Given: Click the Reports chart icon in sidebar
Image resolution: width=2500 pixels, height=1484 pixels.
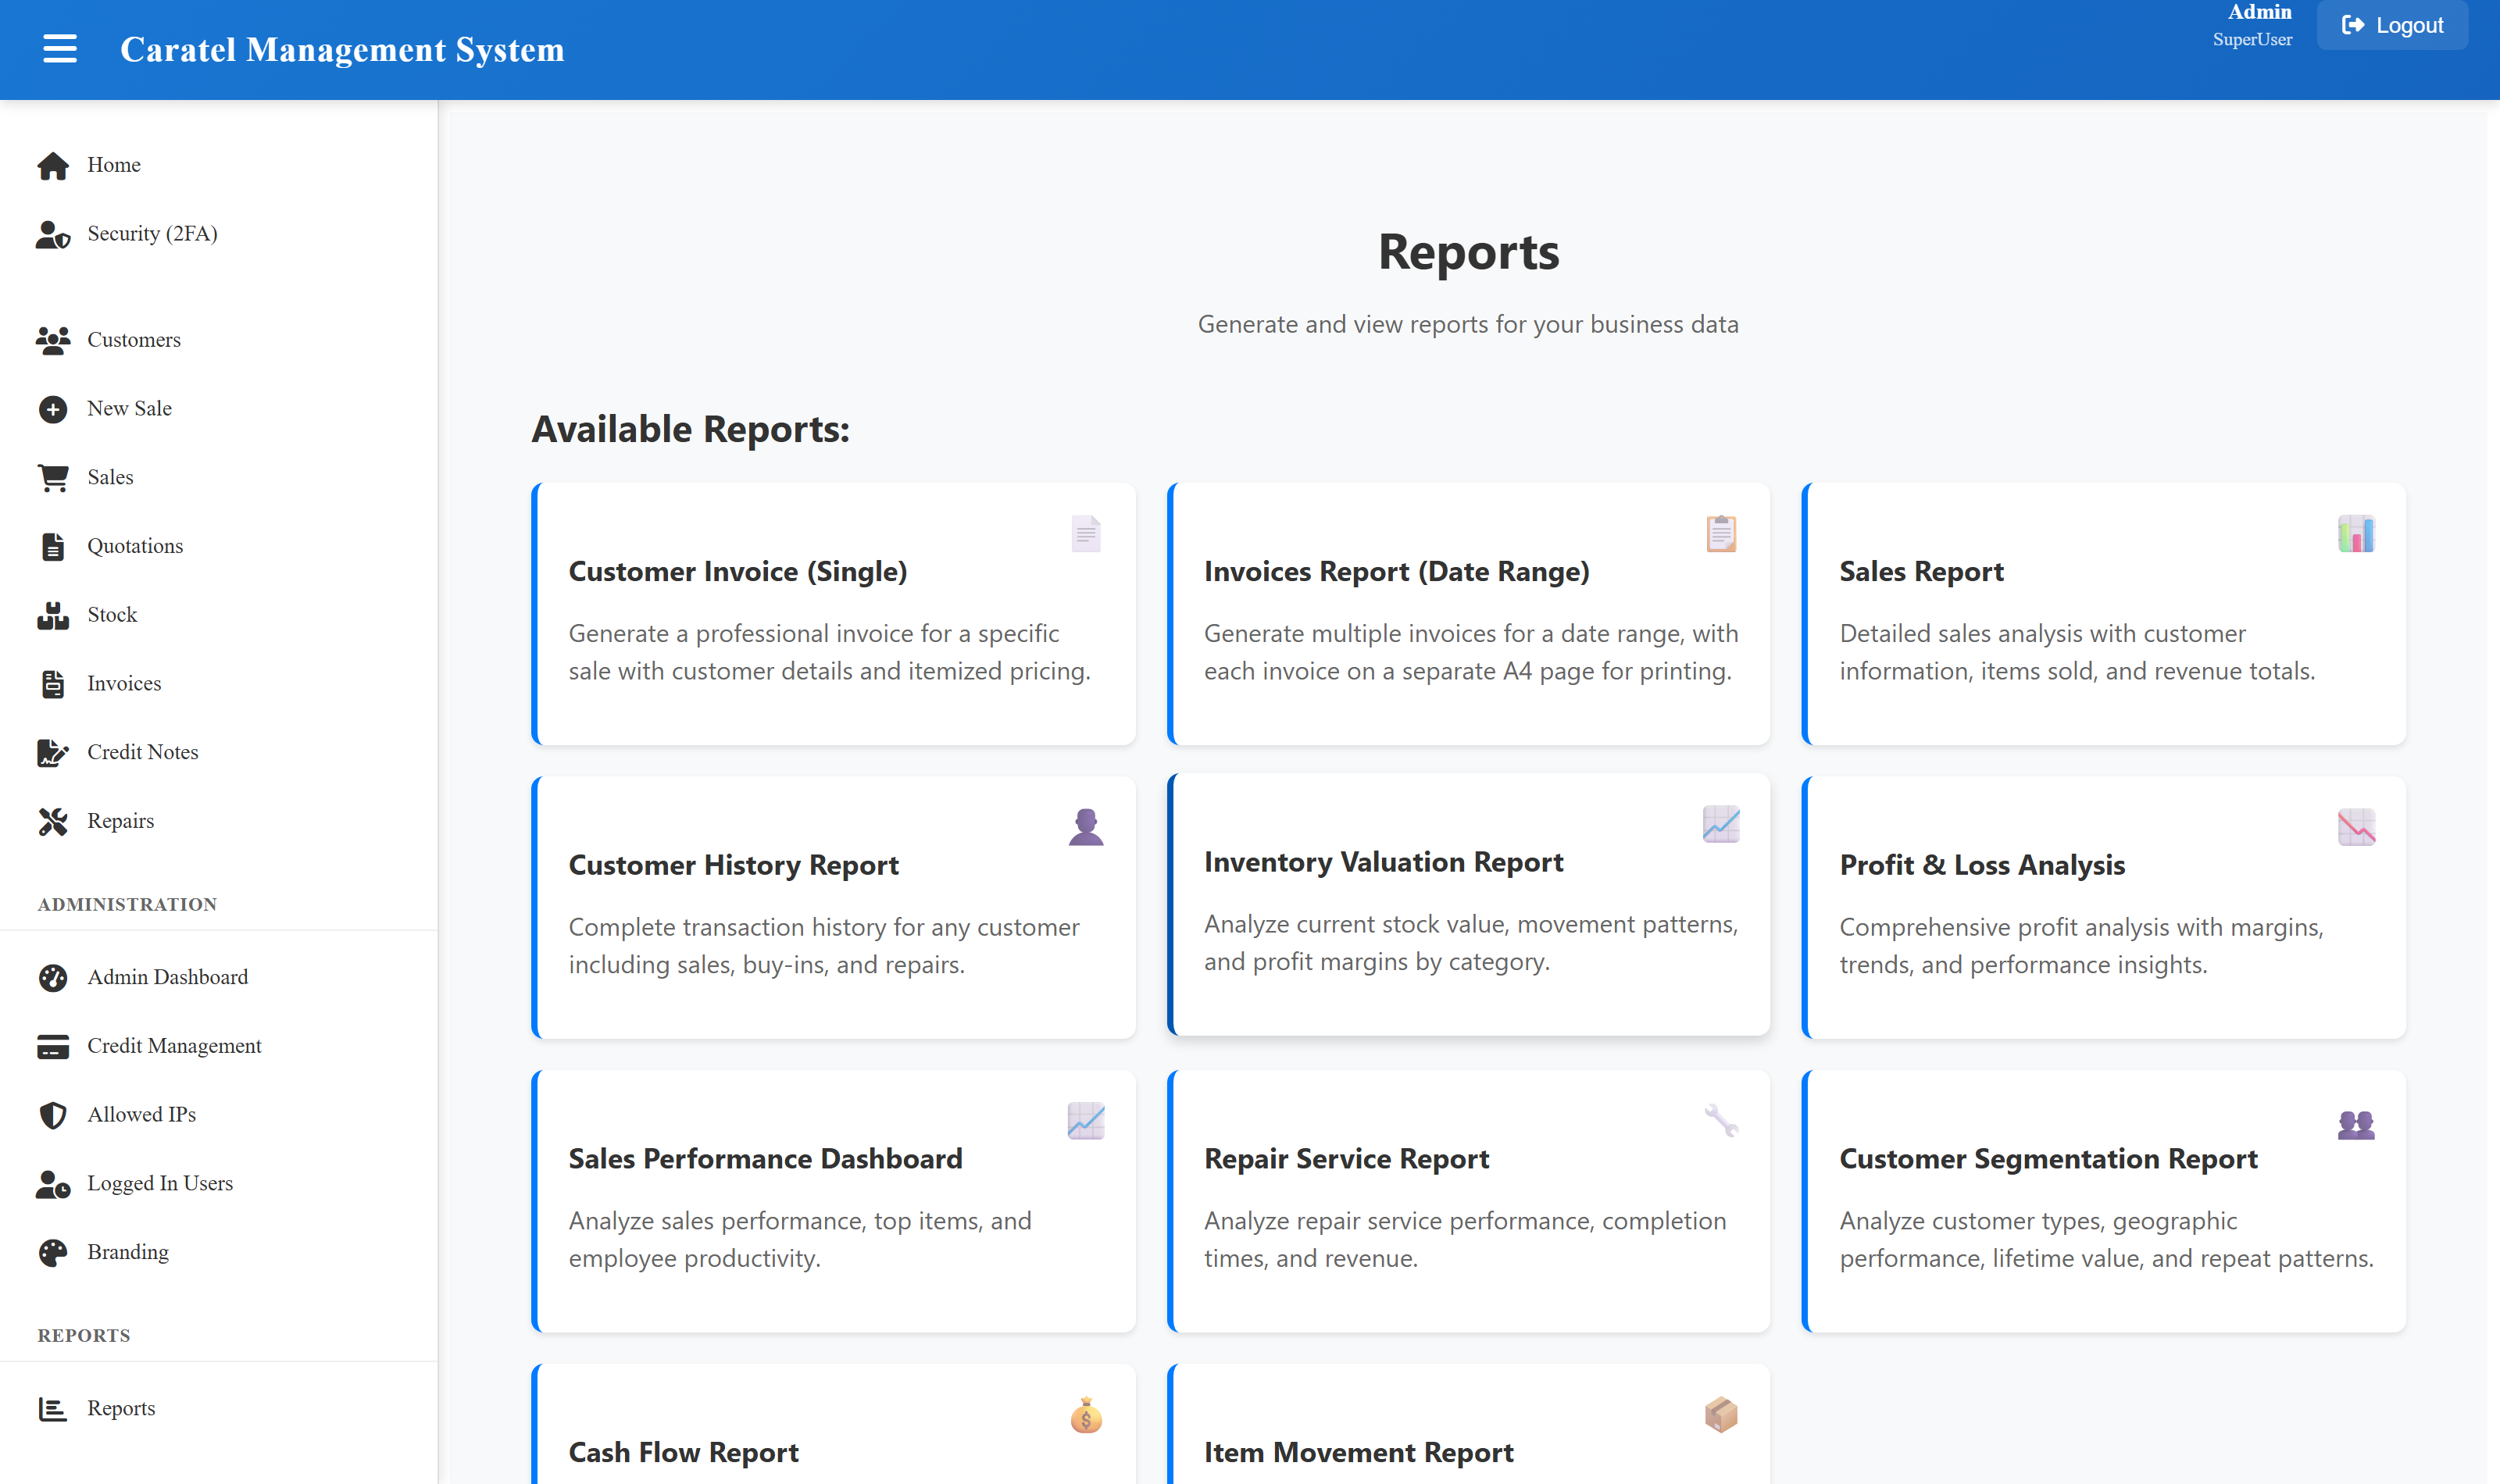Looking at the screenshot, I should pyautogui.click(x=53, y=1409).
